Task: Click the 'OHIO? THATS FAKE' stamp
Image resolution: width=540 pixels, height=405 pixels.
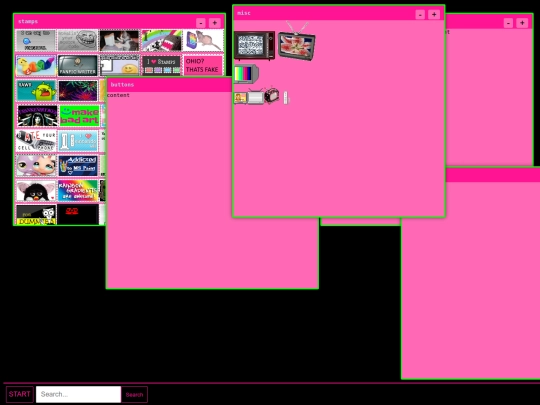Action: click(203, 65)
